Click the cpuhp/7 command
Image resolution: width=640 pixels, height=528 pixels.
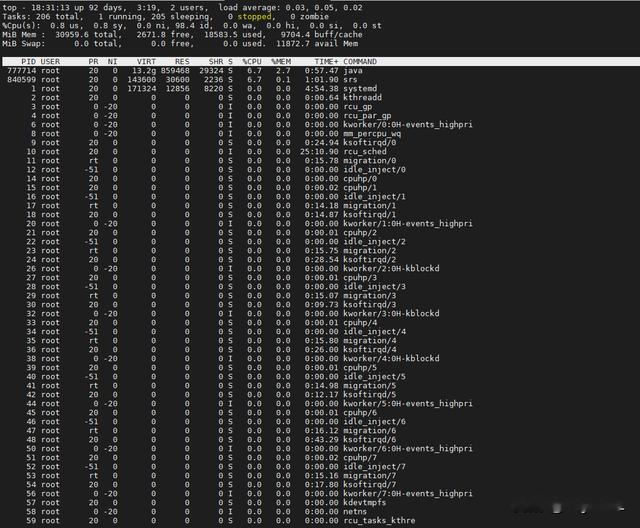[x=360, y=457]
